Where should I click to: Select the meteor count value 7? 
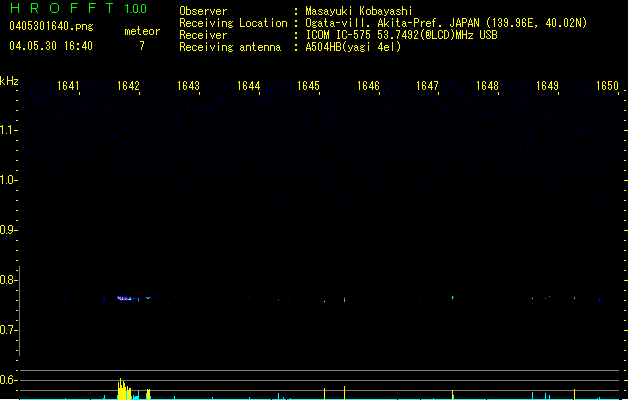(x=142, y=46)
